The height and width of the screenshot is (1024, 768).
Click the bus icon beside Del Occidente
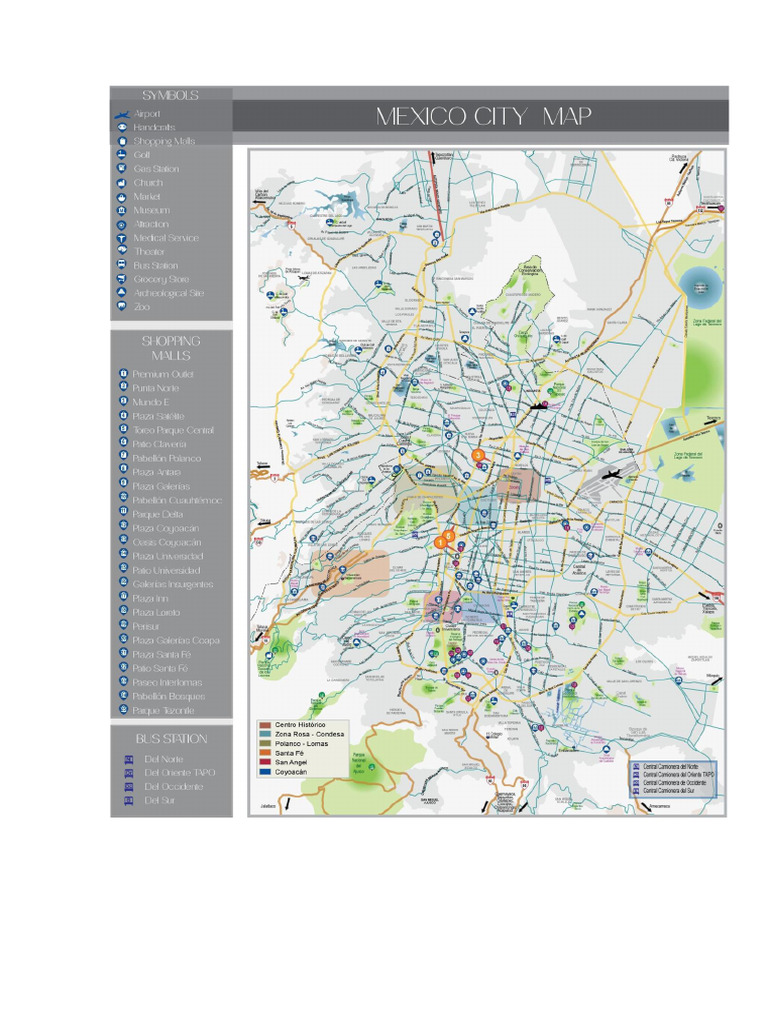click(129, 786)
